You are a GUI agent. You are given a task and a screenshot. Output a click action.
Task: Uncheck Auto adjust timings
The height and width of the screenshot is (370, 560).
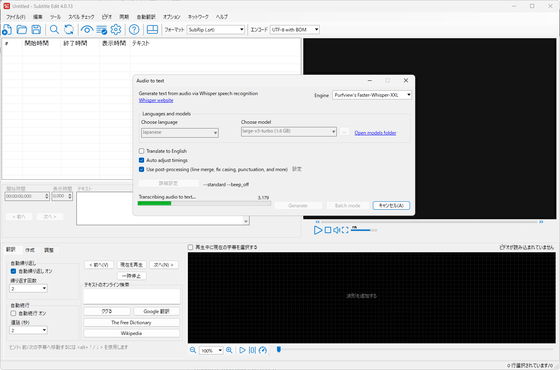141,160
